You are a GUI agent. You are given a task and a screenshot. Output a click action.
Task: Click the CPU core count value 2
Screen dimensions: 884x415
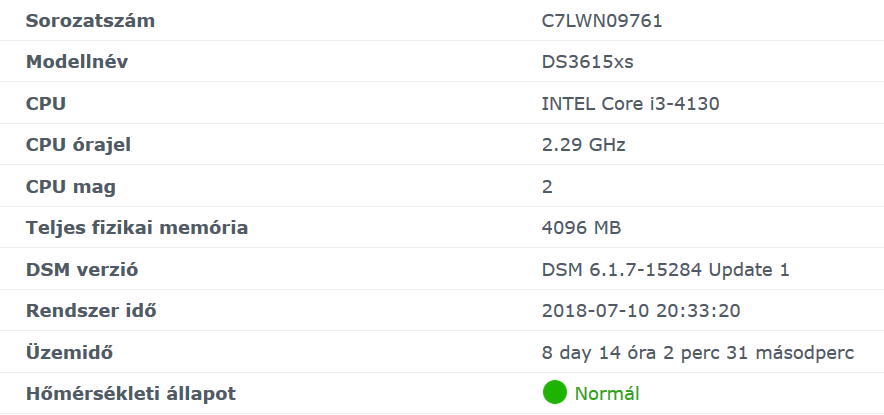(547, 186)
